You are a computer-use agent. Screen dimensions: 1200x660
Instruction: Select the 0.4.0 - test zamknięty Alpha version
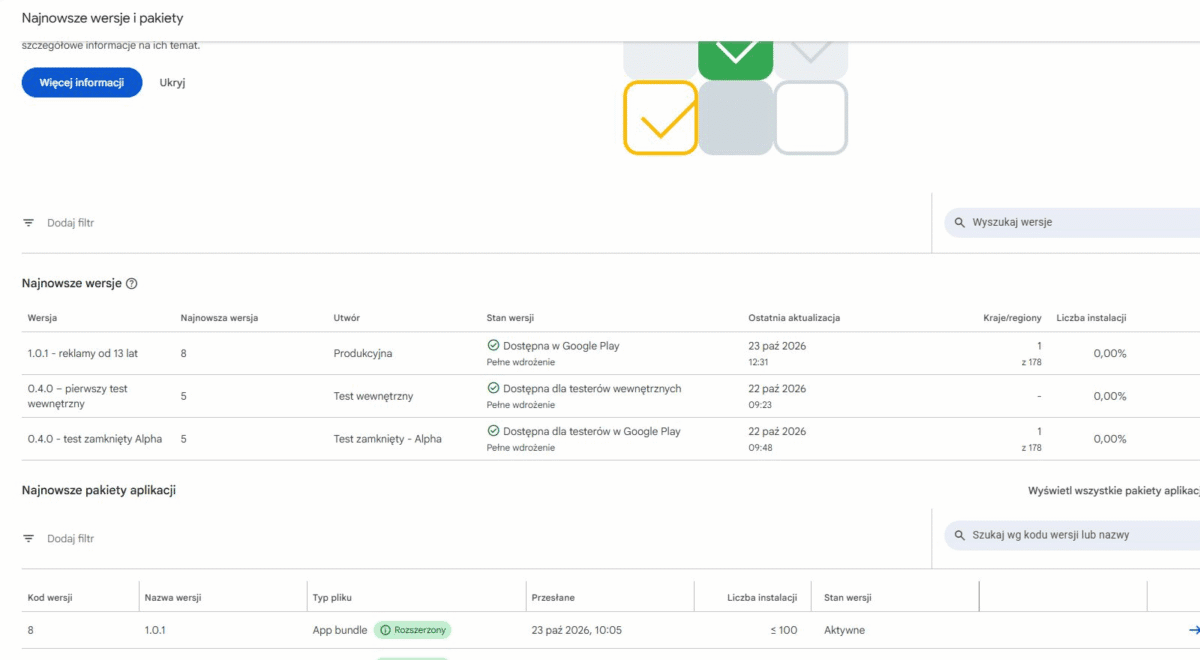(x=95, y=439)
